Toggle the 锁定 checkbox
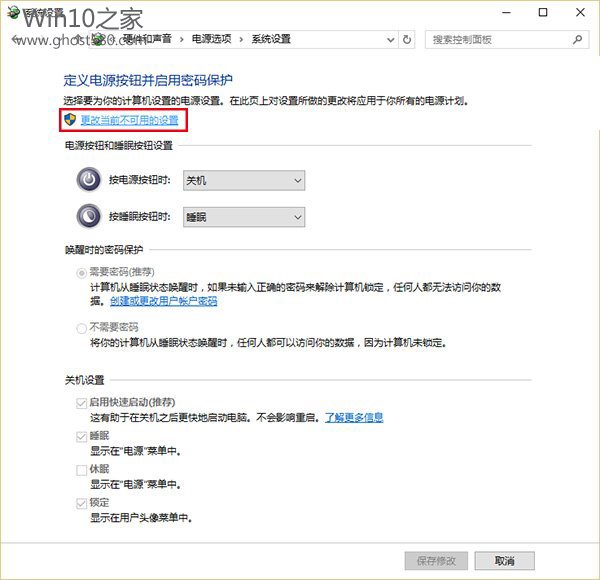 click(x=82, y=503)
